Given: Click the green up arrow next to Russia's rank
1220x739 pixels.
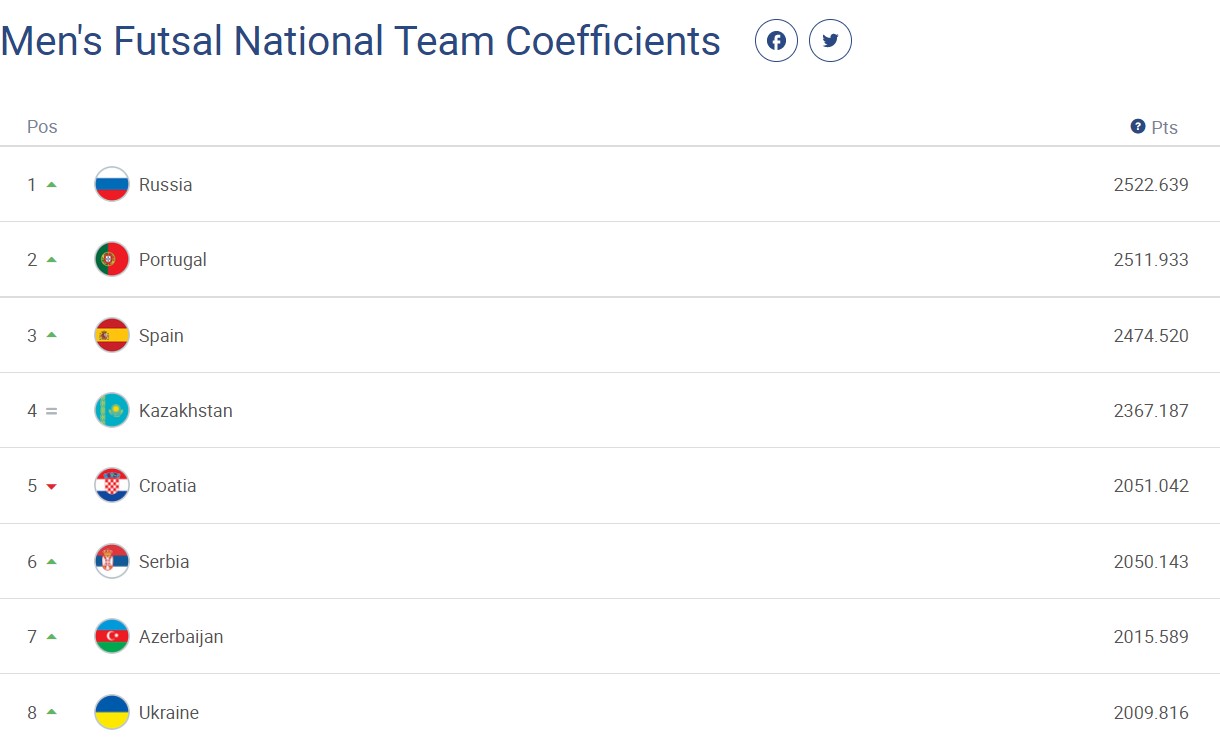Looking at the screenshot, I should point(52,184).
